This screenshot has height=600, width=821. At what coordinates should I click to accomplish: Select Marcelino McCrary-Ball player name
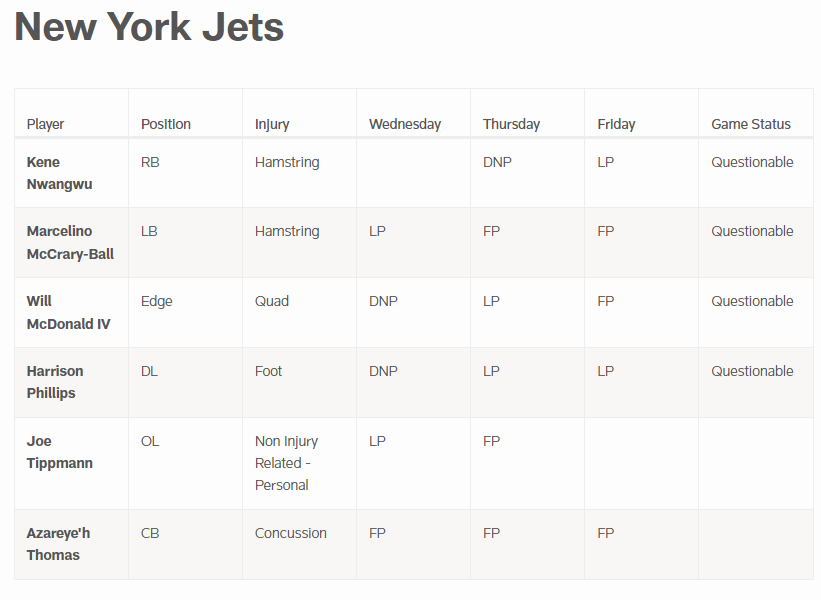(x=70, y=242)
